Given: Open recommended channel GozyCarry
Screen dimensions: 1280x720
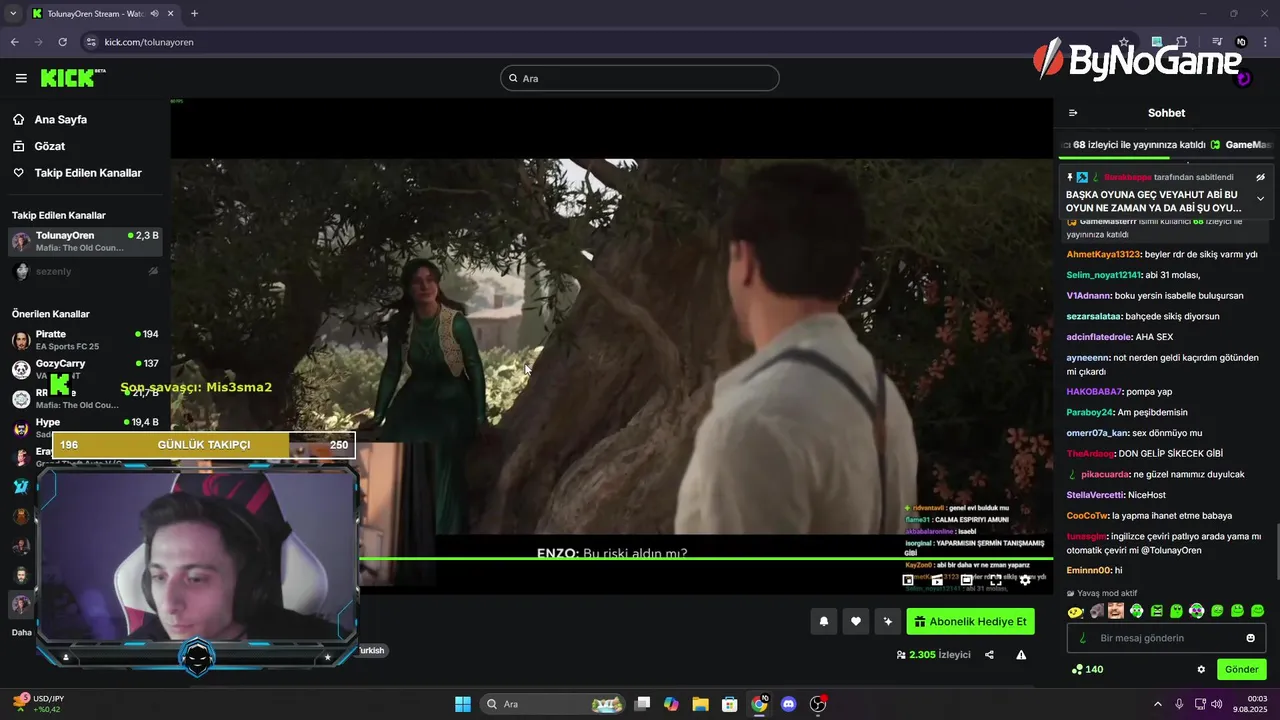Looking at the screenshot, I should pos(85,369).
